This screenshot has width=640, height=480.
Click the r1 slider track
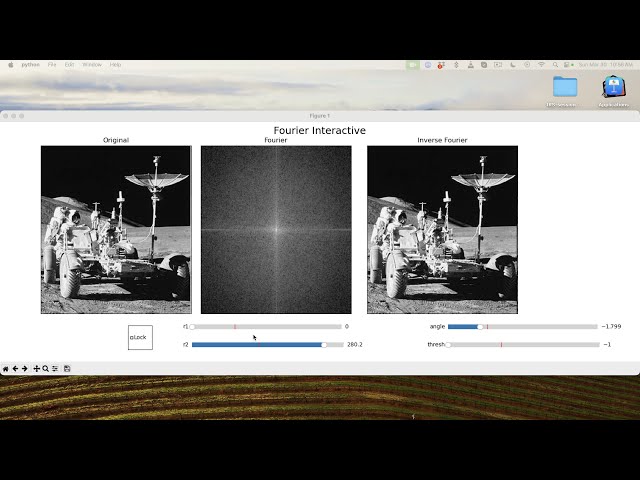(267, 327)
